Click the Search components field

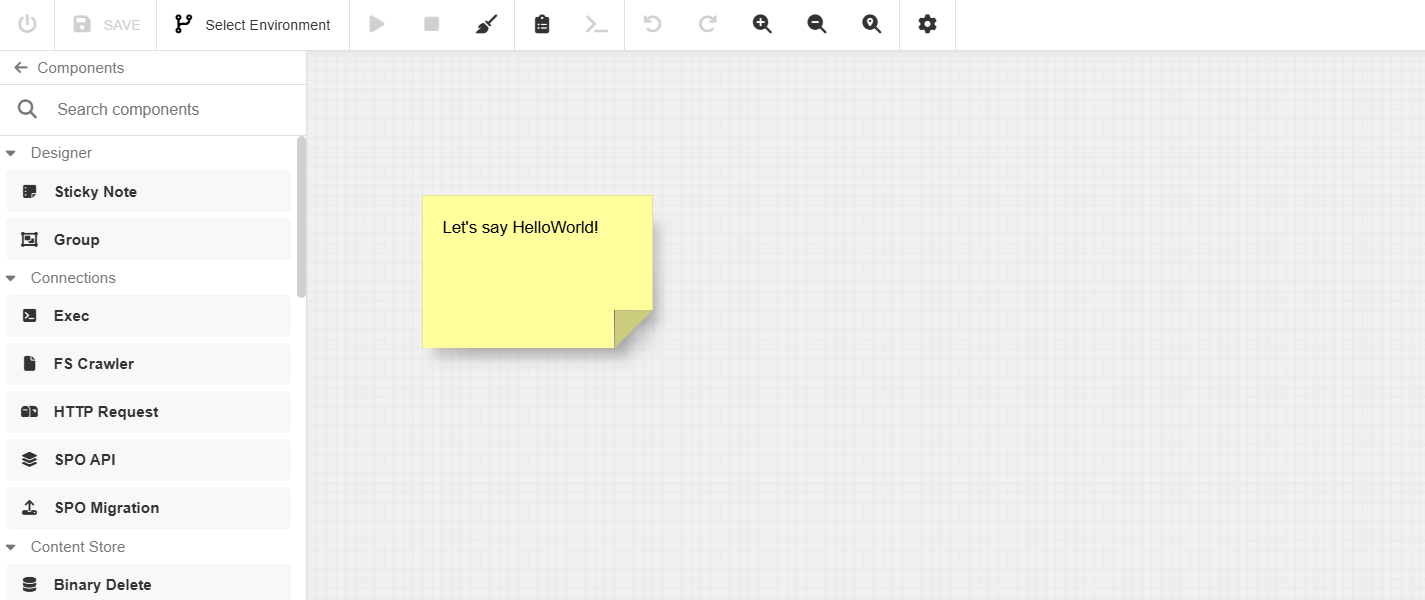click(x=170, y=110)
